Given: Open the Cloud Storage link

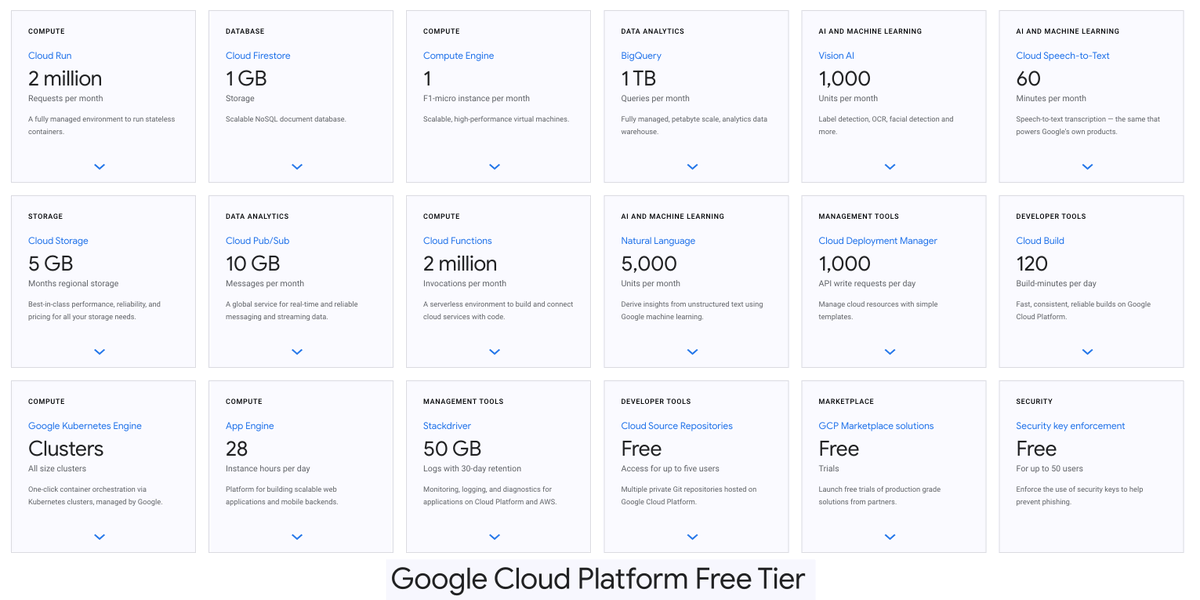Looking at the screenshot, I should [58, 241].
